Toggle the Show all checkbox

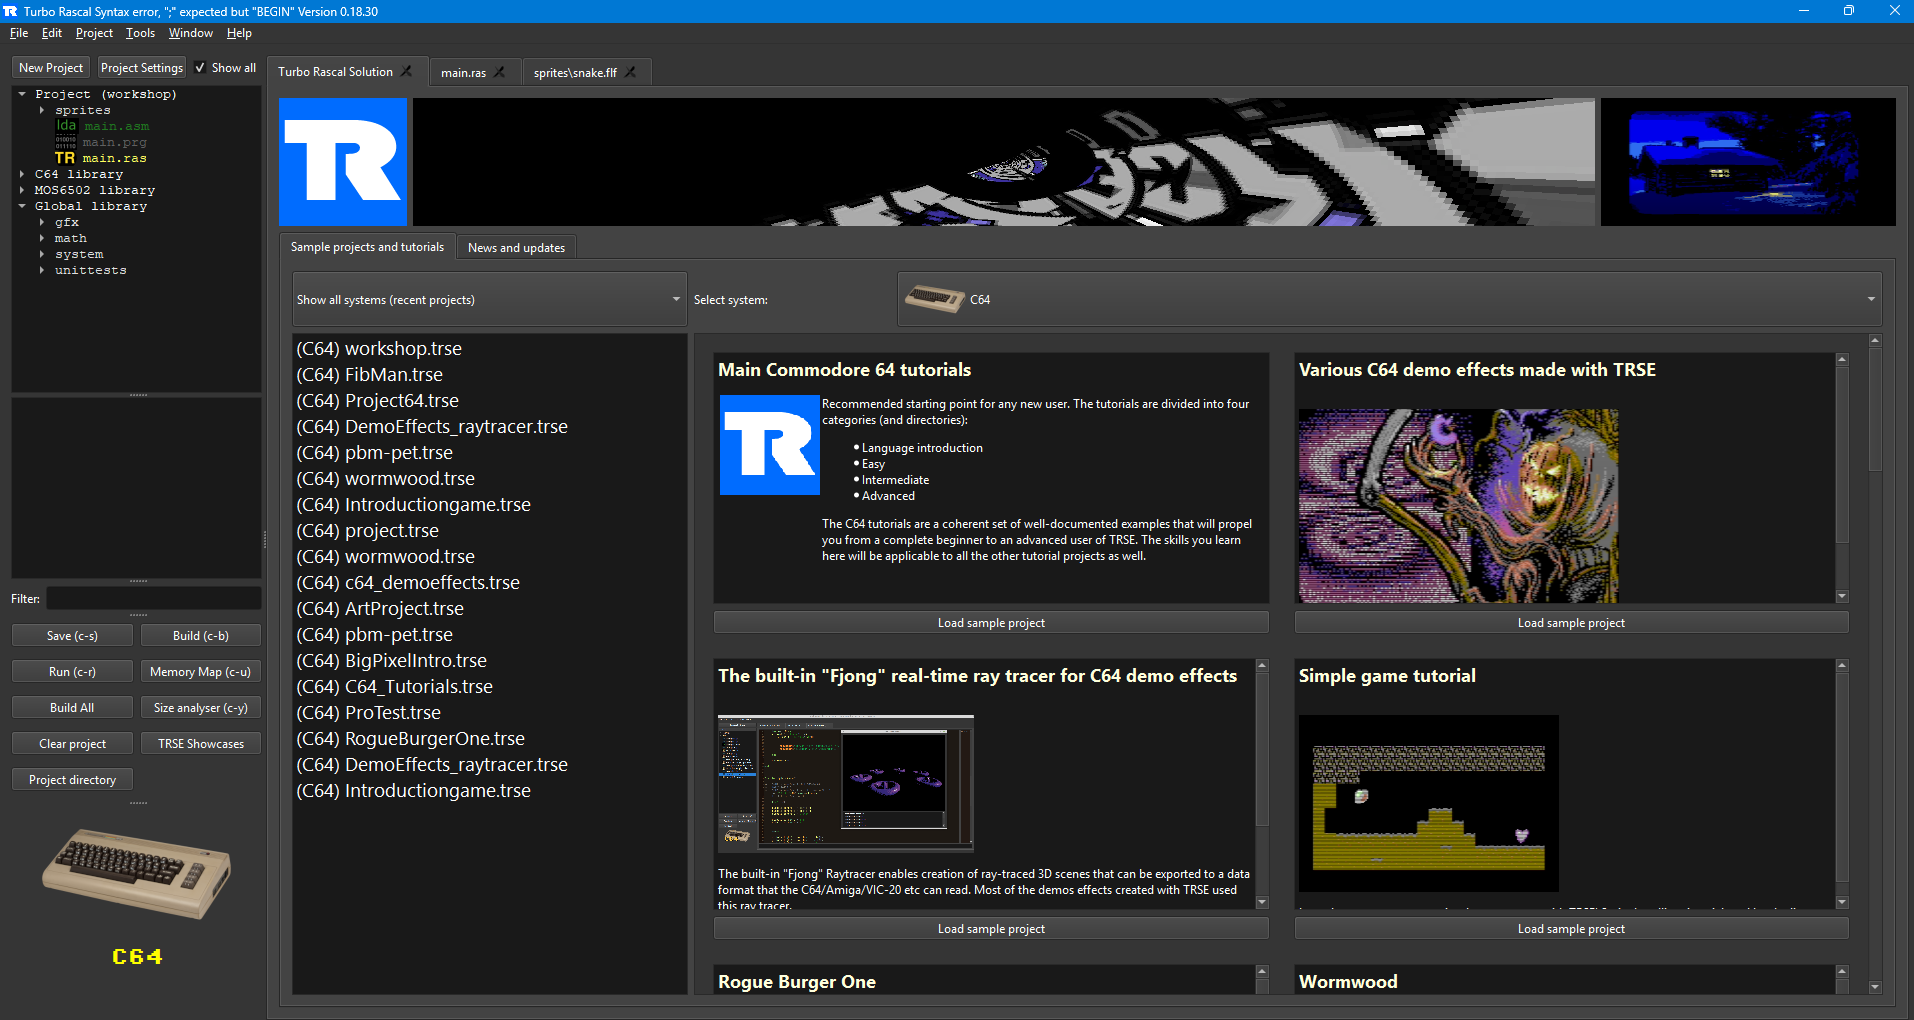tap(200, 67)
